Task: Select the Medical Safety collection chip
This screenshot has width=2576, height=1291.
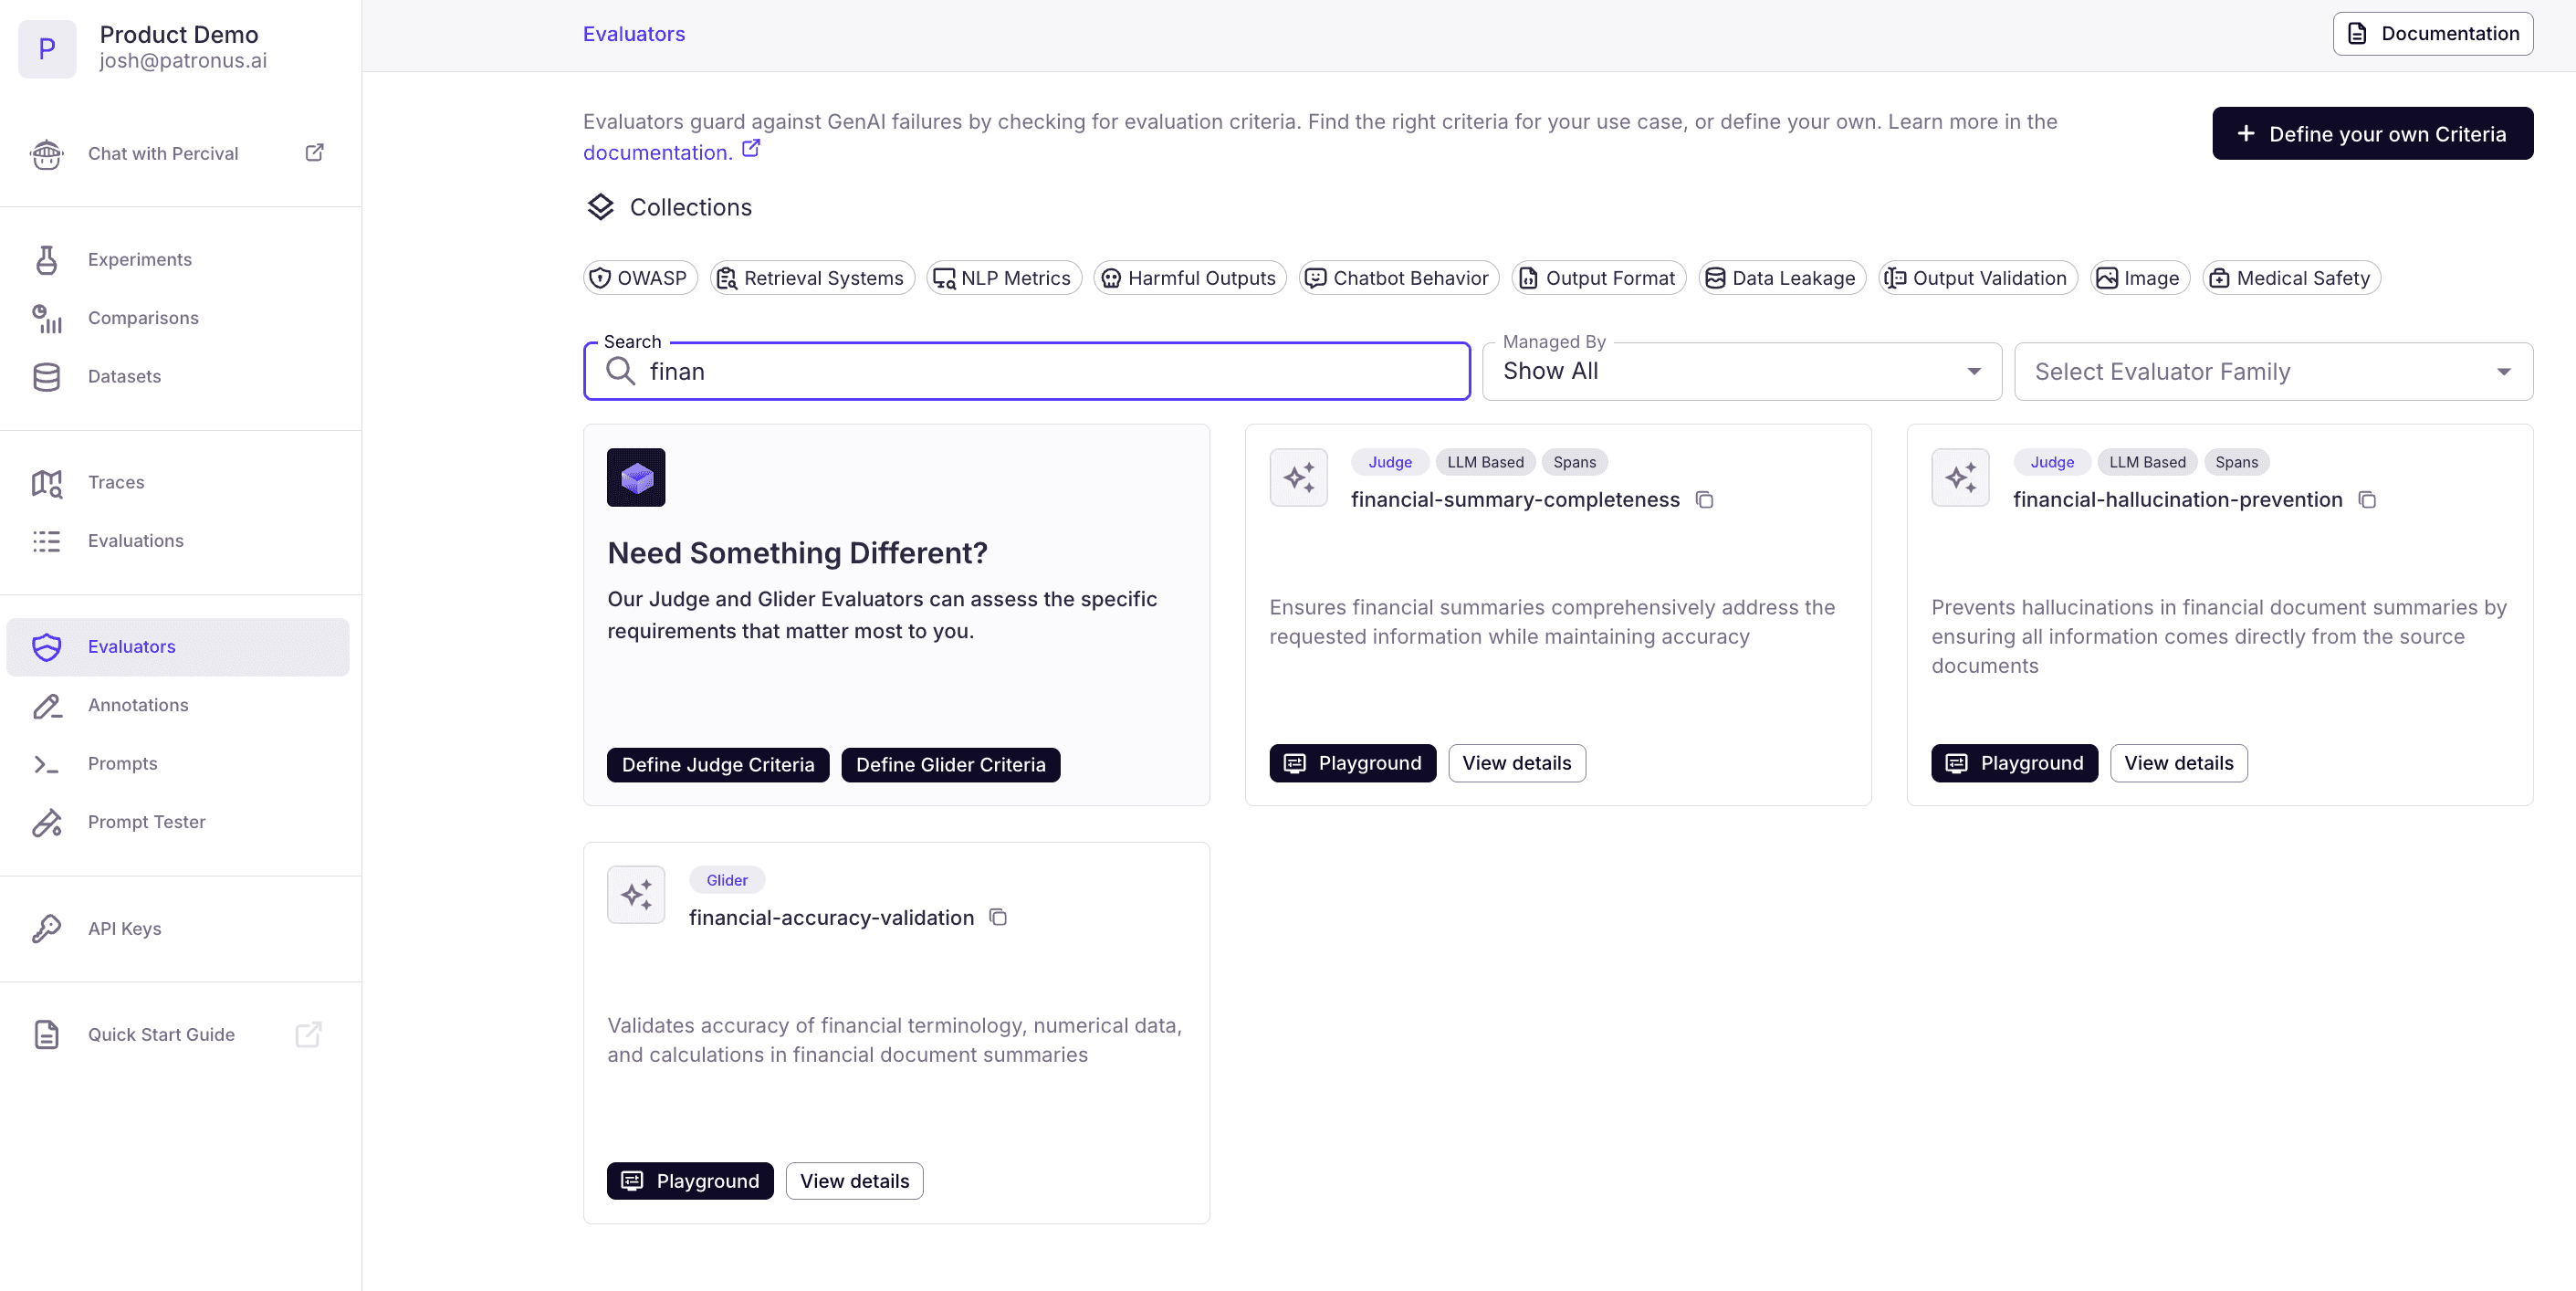Action: coord(2290,278)
